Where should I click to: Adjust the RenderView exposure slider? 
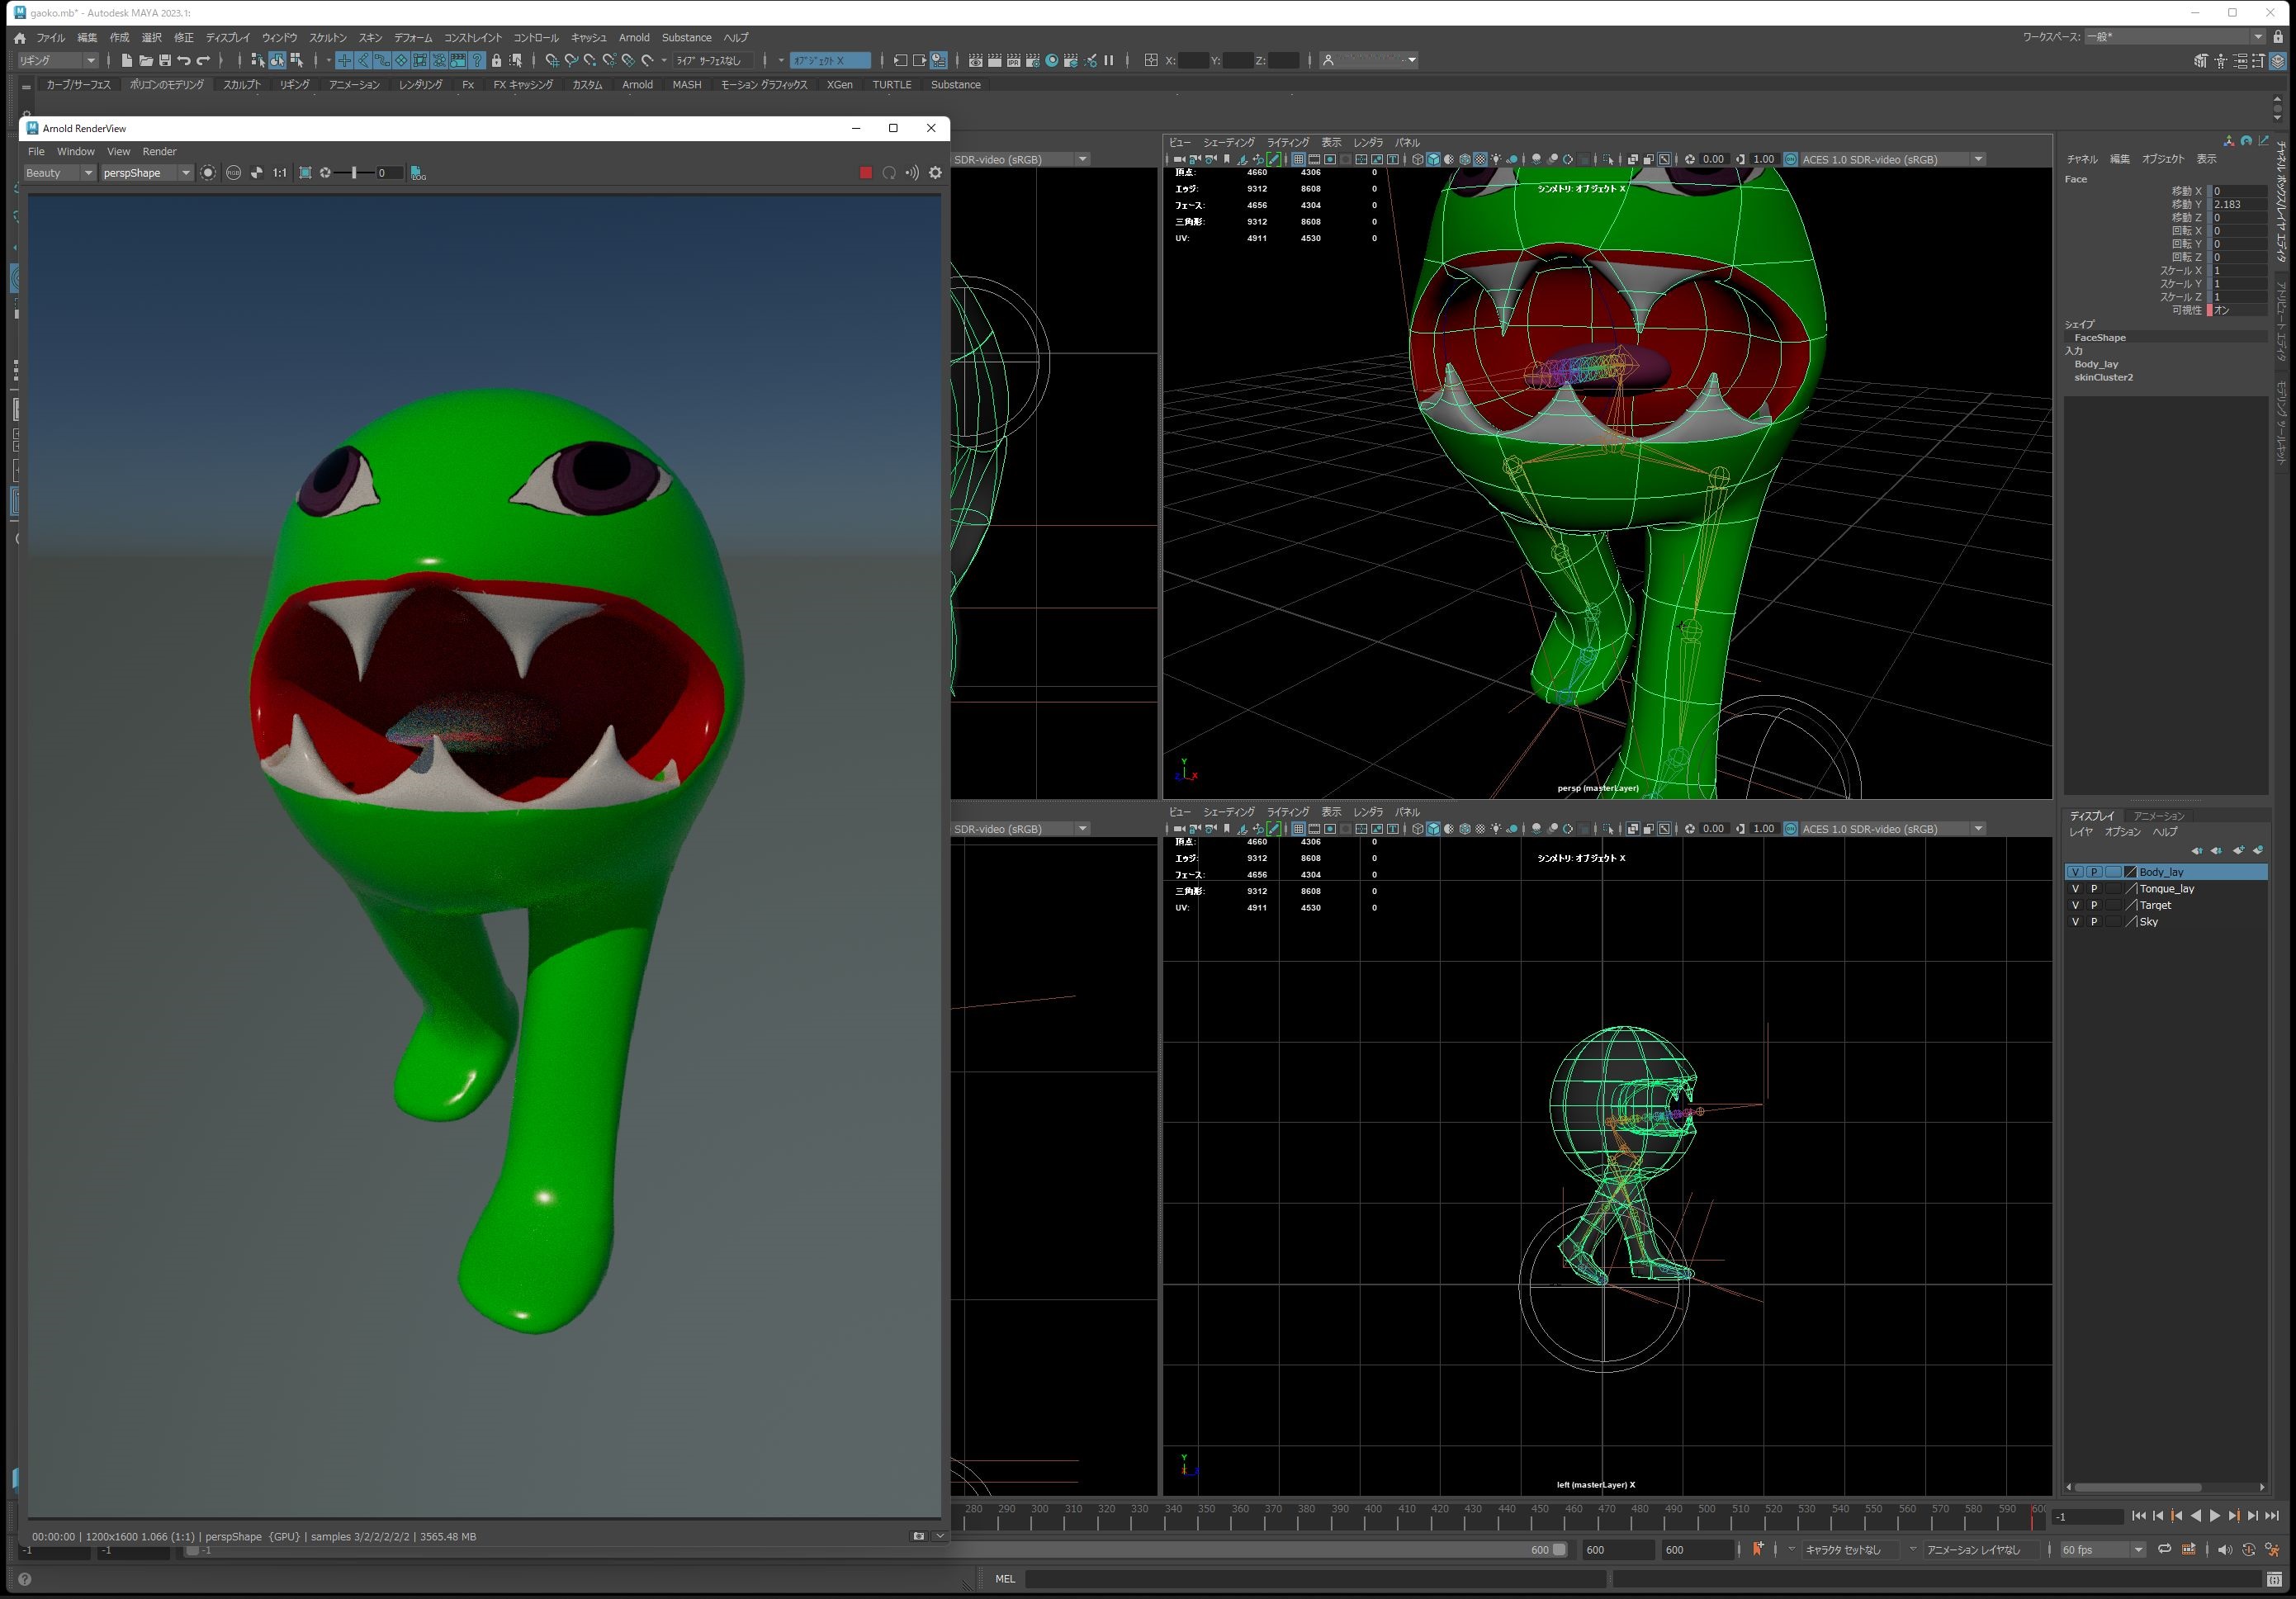[354, 173]
